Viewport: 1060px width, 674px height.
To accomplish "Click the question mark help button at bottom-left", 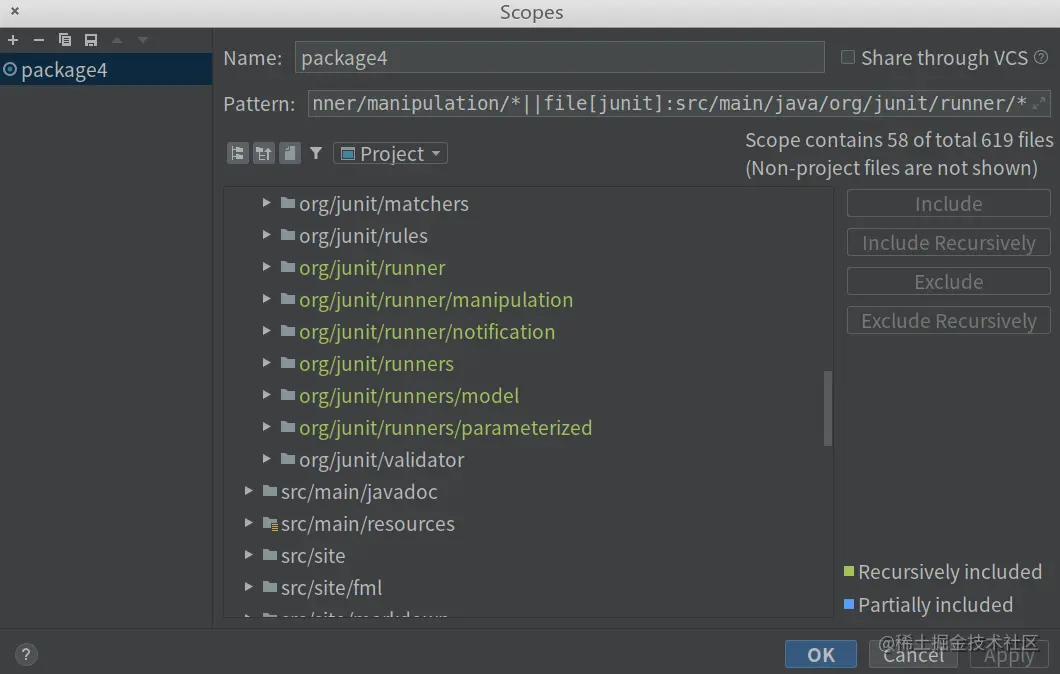I will 27,655.
